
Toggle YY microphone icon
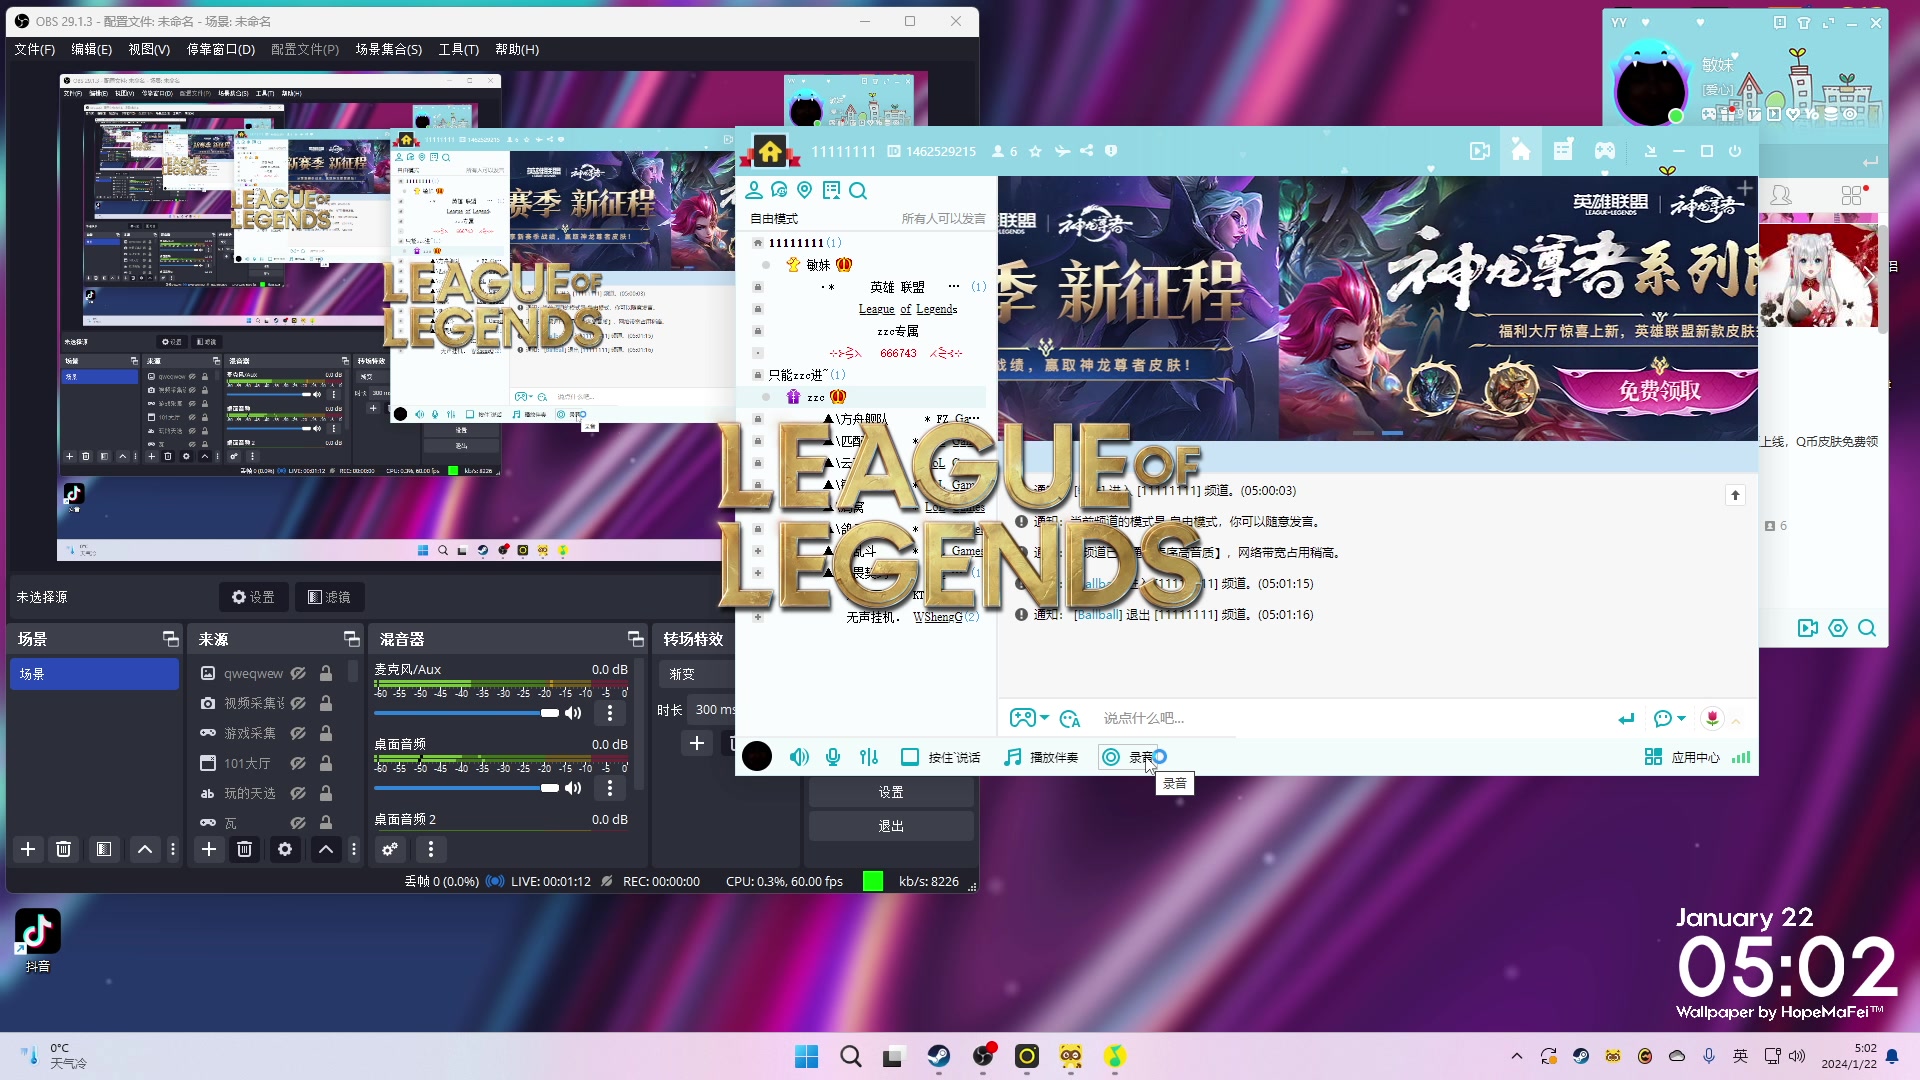(833, 757)
